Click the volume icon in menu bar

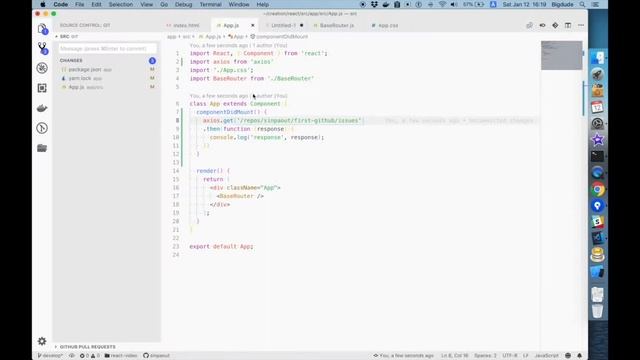(454, 4)
